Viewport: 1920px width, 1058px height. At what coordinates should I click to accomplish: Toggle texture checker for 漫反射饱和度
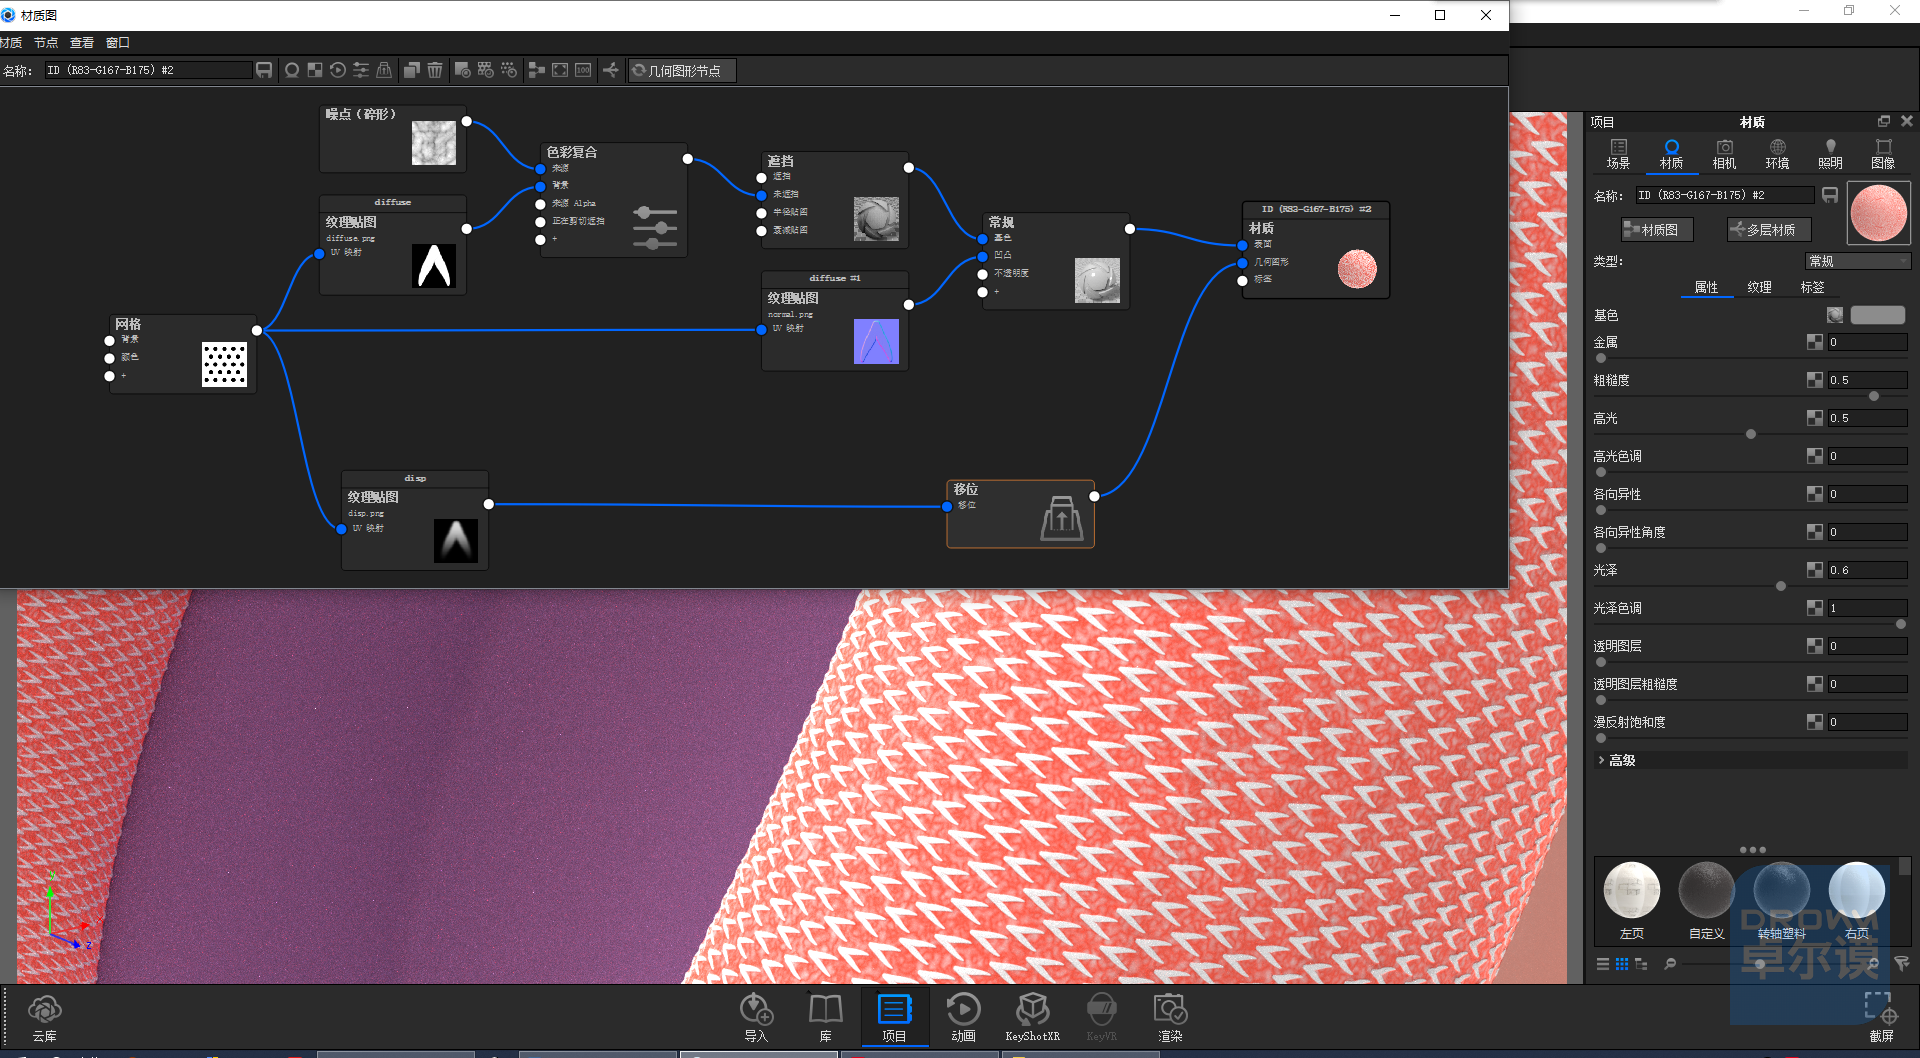(1814, 722)
